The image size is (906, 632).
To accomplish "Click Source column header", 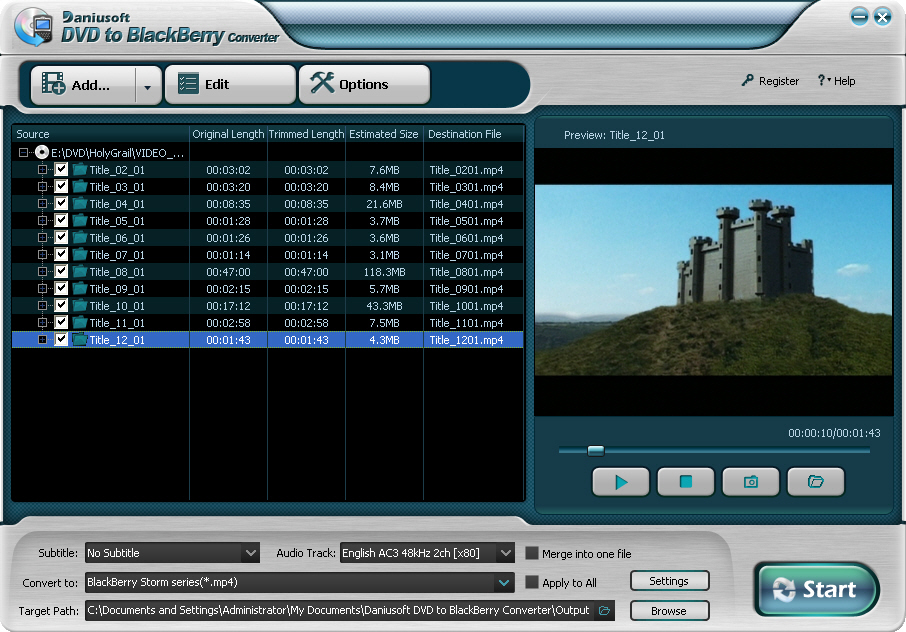I will [101, 134].
